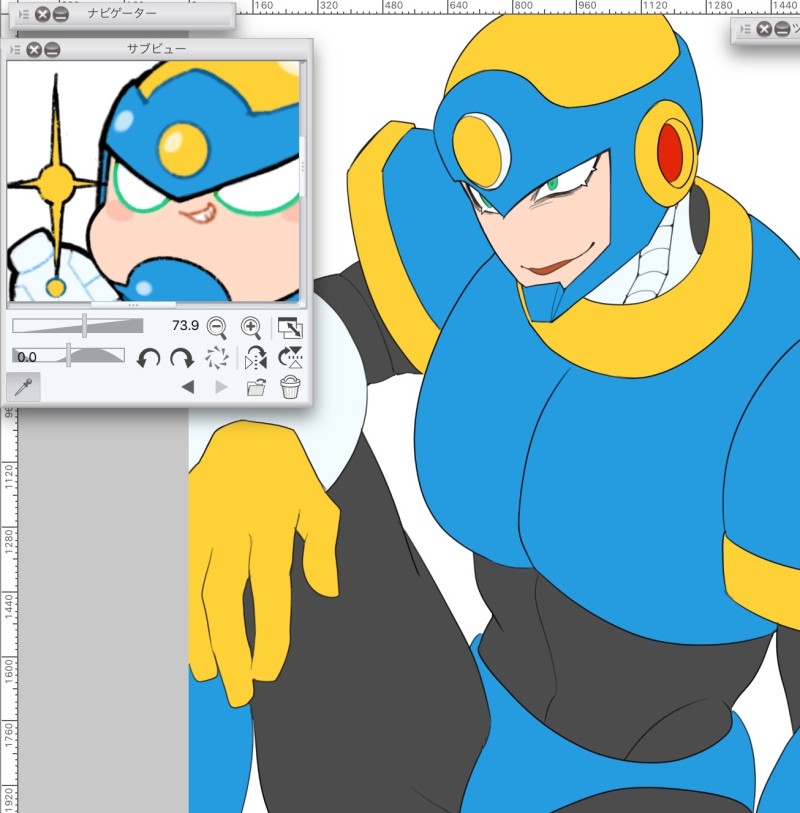Click the Sub View zoom slider handle

[x=85, y=326]
